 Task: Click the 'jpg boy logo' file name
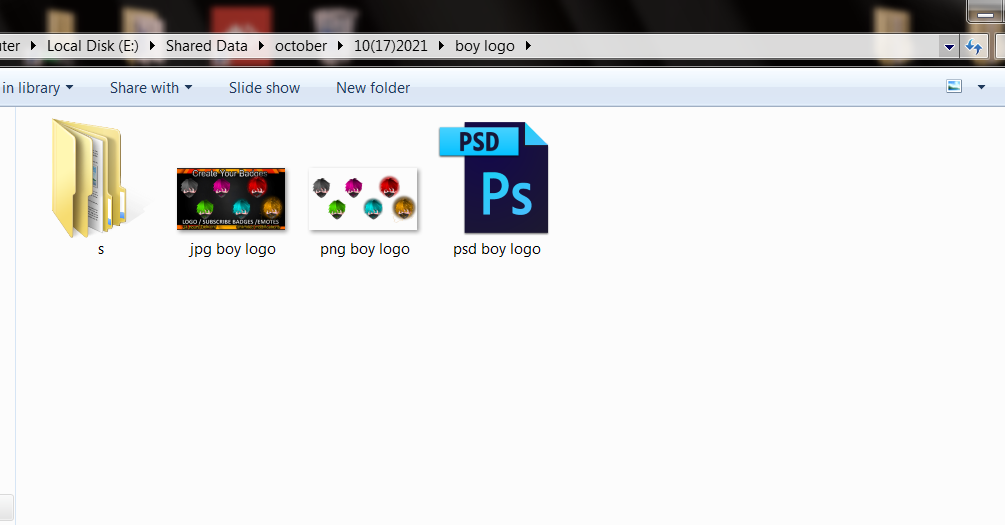233,249
